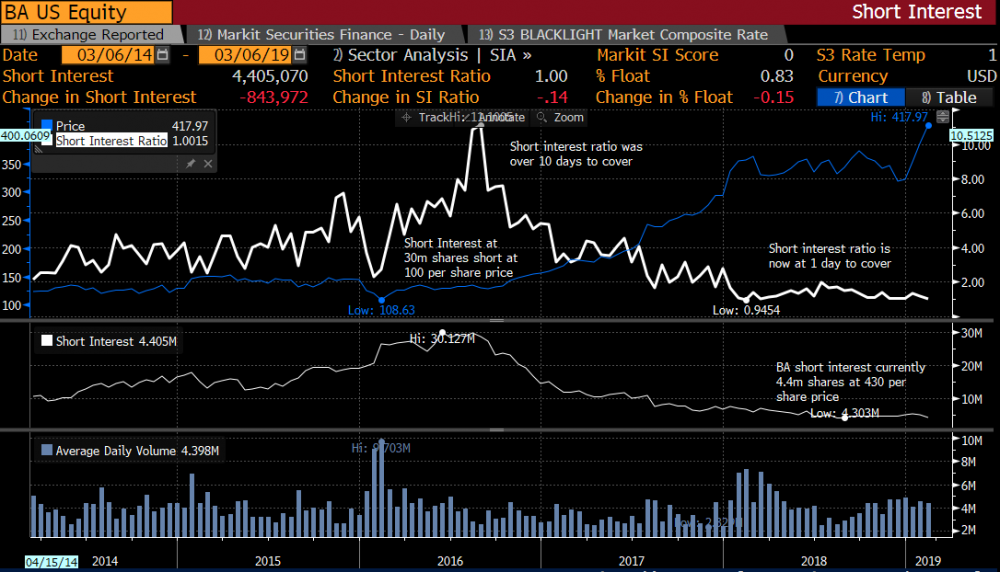Click the Short Interest title in header bar
The width and height of the screenshot is (1000, 572).
point(917,12)
